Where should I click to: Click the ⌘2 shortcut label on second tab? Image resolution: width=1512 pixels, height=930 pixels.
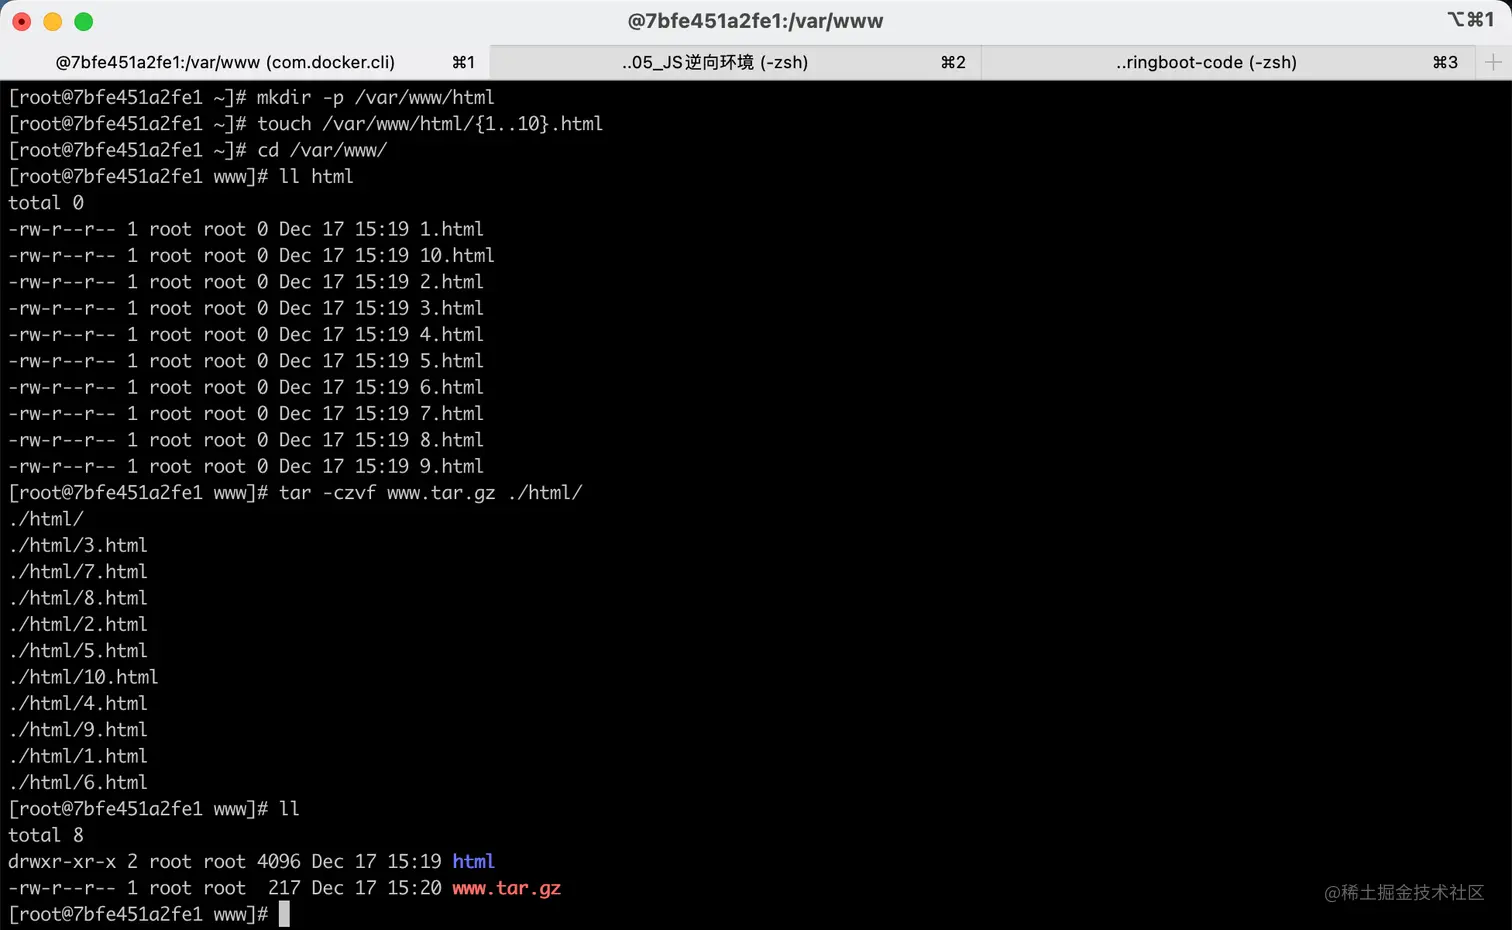pyautogui.click(x=953, y=62)
